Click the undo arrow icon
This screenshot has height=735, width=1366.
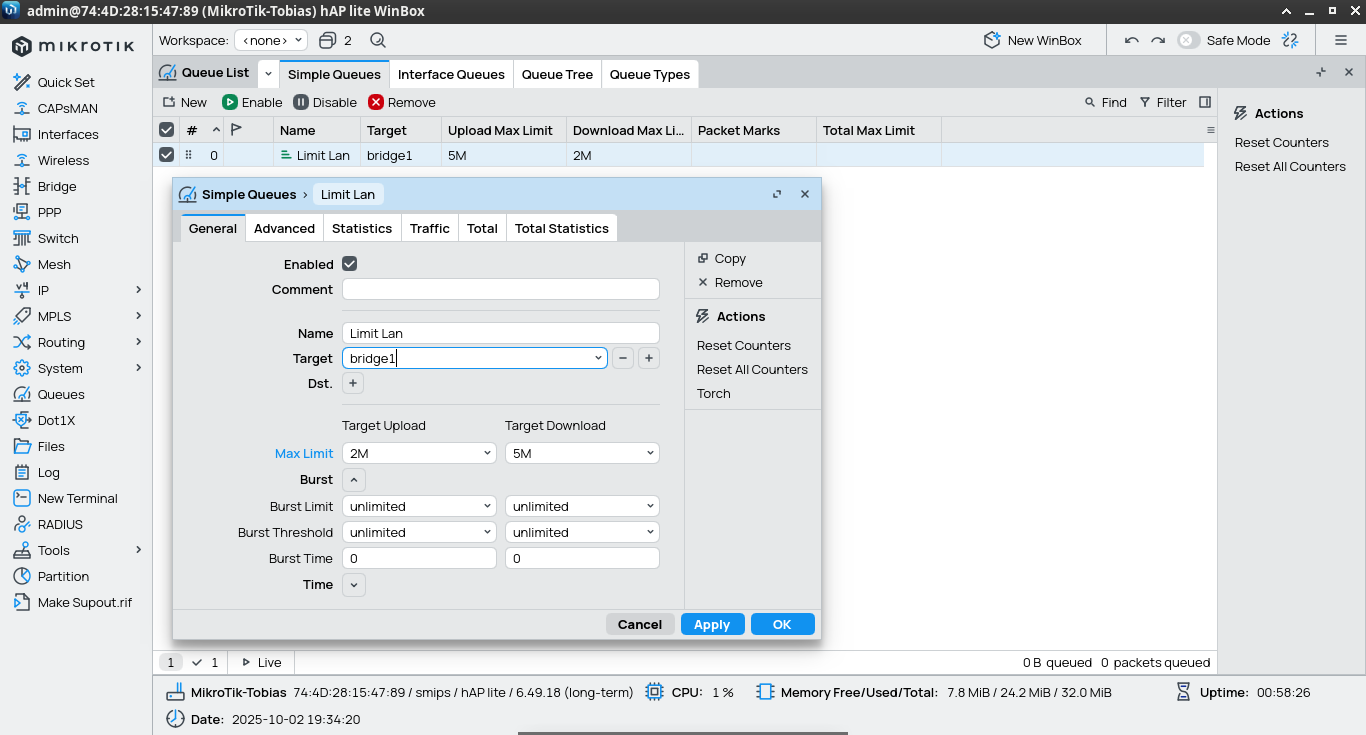1131,40
